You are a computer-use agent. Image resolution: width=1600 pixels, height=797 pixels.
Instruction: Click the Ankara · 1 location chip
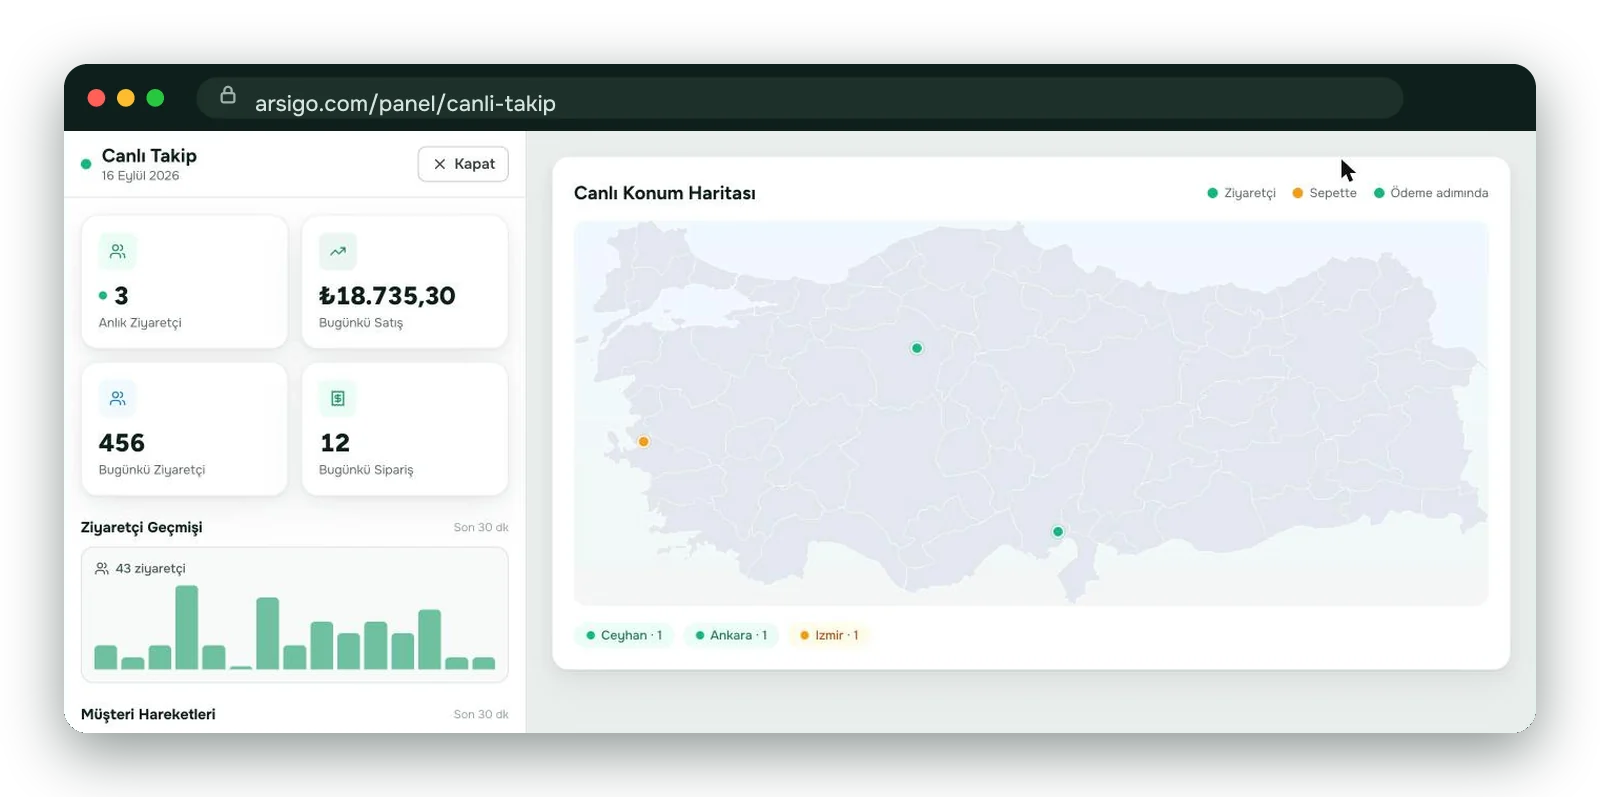coord(731,635)
